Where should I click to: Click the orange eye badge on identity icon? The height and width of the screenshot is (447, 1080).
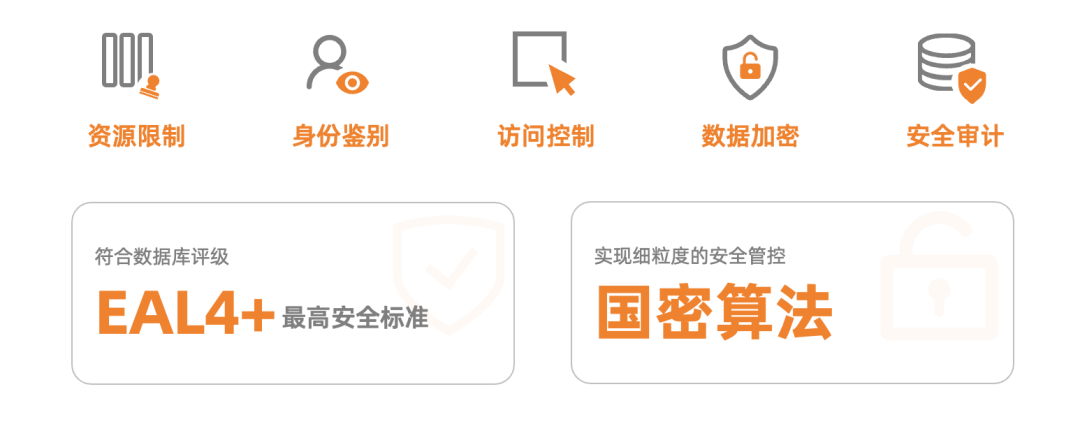click(353, 83)
